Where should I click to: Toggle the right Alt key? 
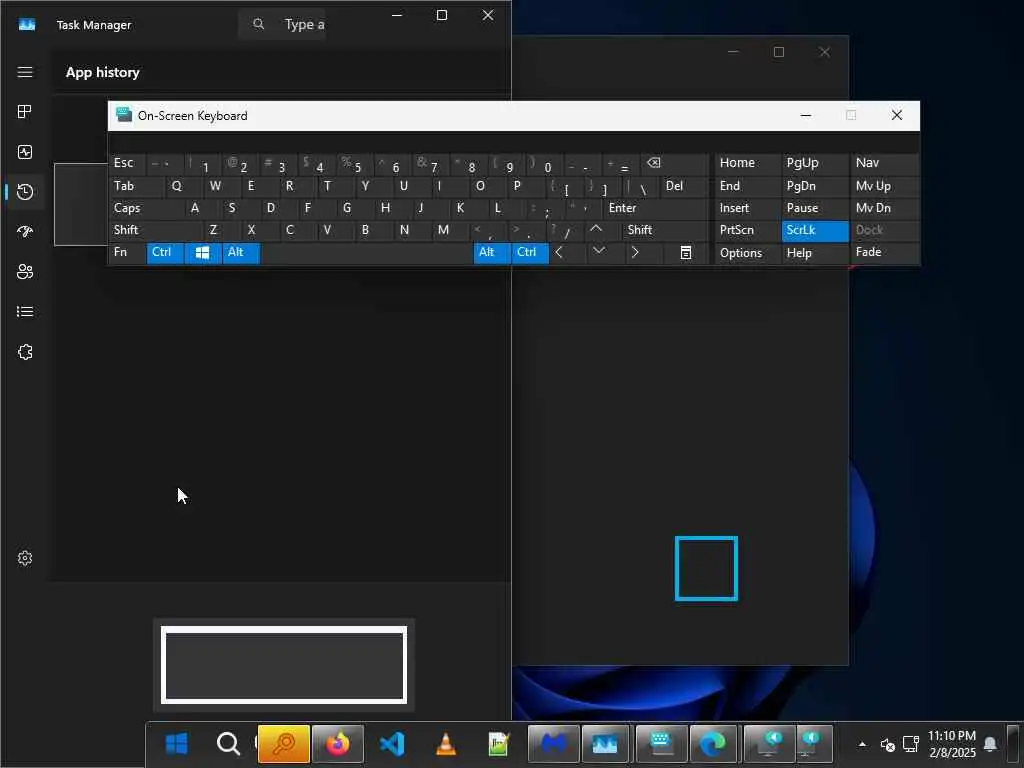click(492, 253)
